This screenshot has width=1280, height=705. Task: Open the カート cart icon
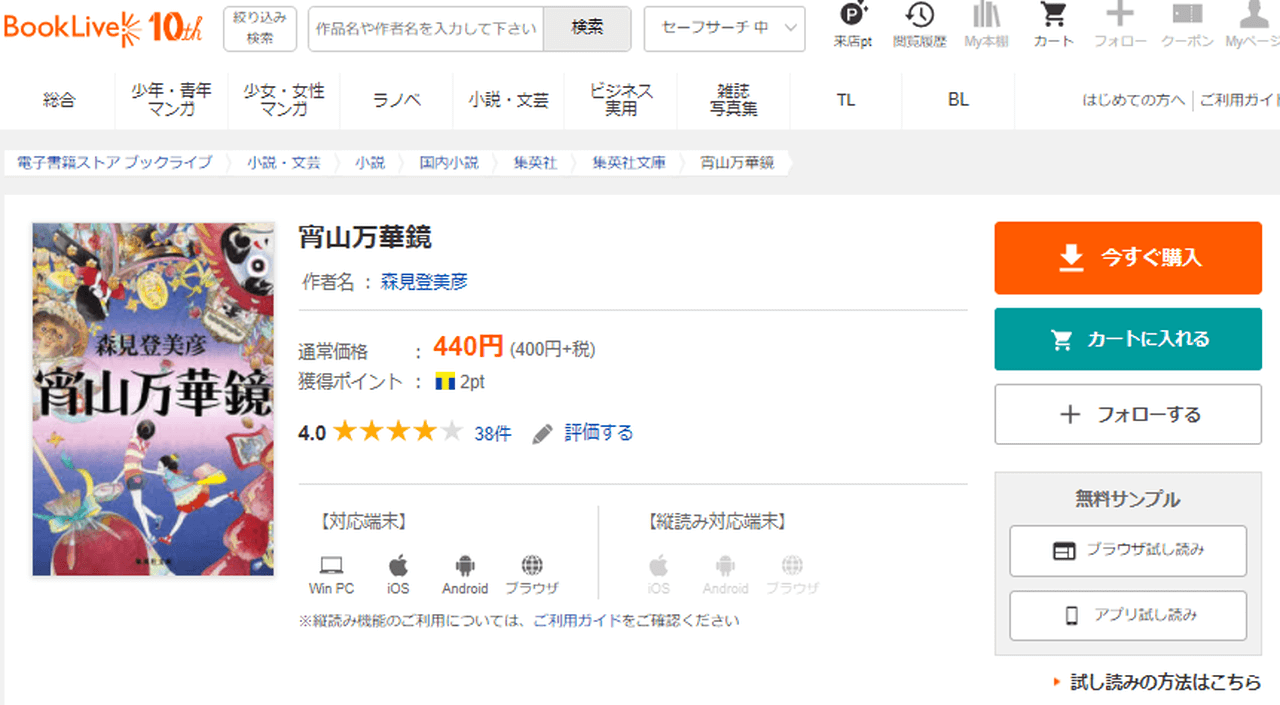tap(1053, 24)
